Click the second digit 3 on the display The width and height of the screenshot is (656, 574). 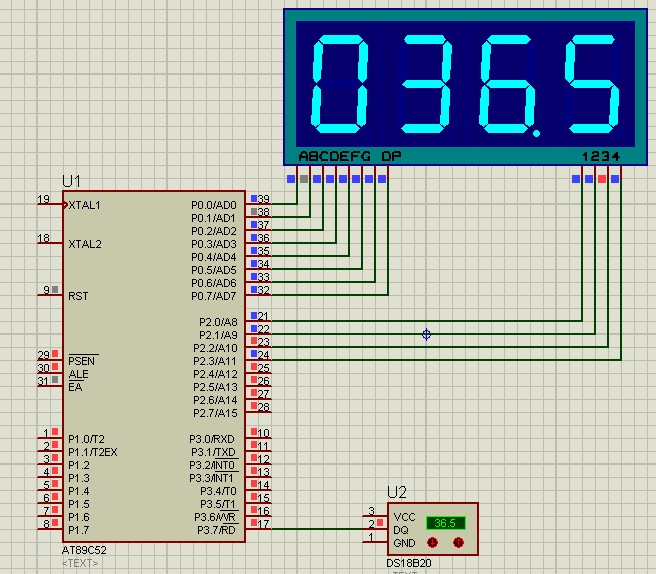pyautogui.click(x=426, y=84)
